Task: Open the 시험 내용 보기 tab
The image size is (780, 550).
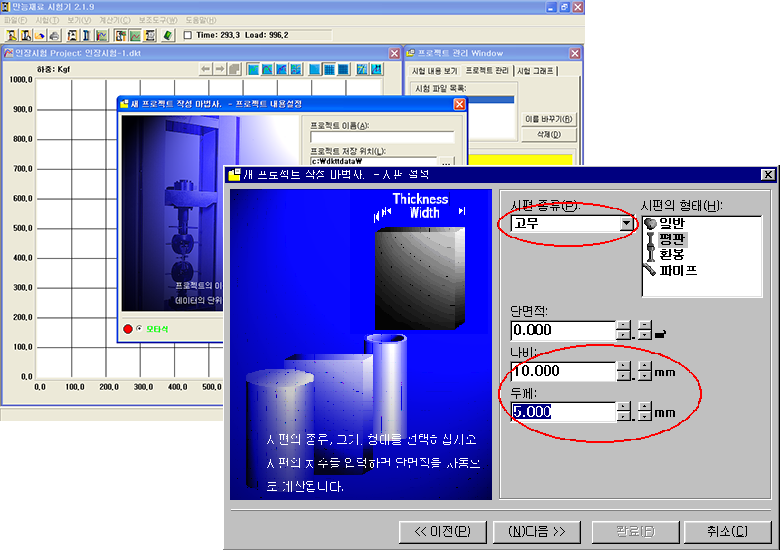Action: point(436,71)
